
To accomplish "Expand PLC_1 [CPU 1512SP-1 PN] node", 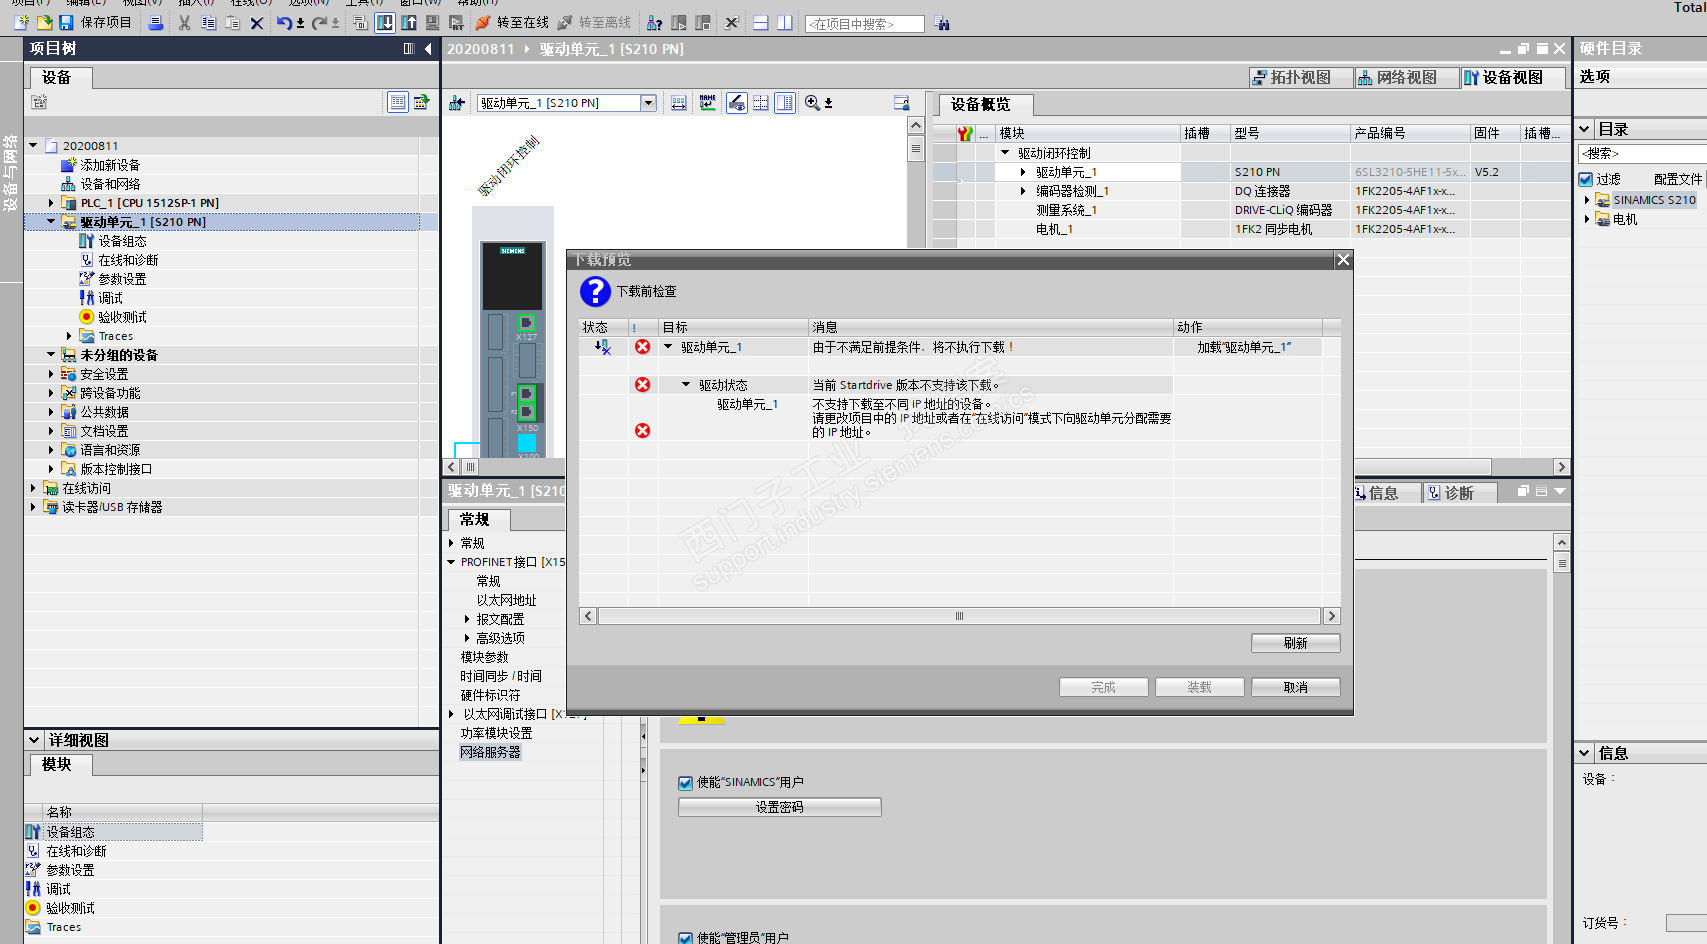I will coord(51,203).
